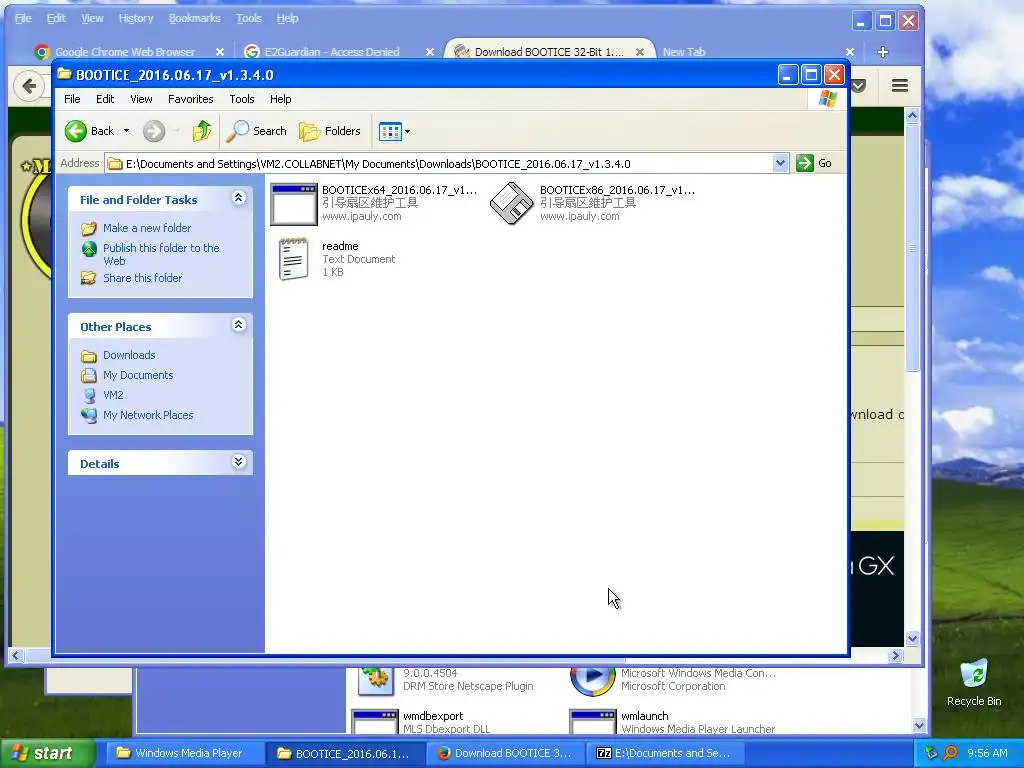1024x768 pixels.
Task: Open the Favorites menu
Action: tap(190, 99)
